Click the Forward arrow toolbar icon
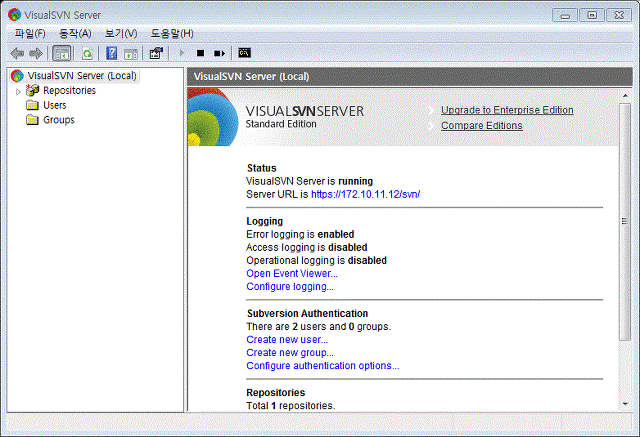Viewport: 640px width, 437px height. tap(36, 53)
